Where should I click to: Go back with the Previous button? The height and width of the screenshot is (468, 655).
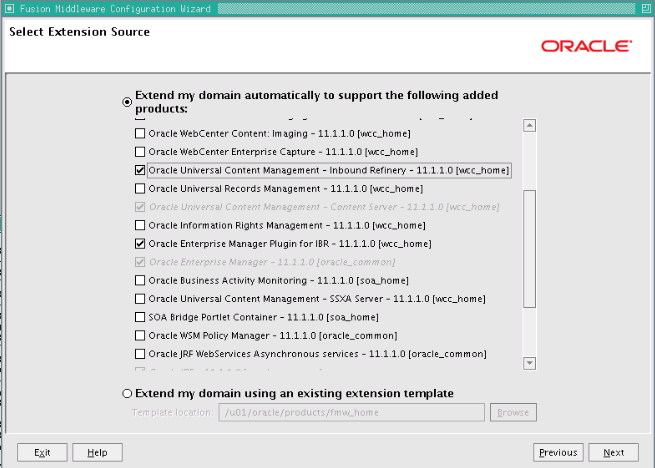click(558, 453)
